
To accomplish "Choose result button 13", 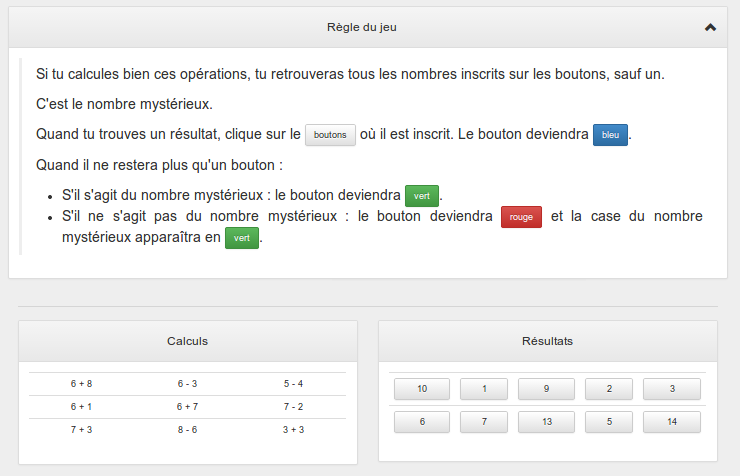I will (x=546, y=422).
